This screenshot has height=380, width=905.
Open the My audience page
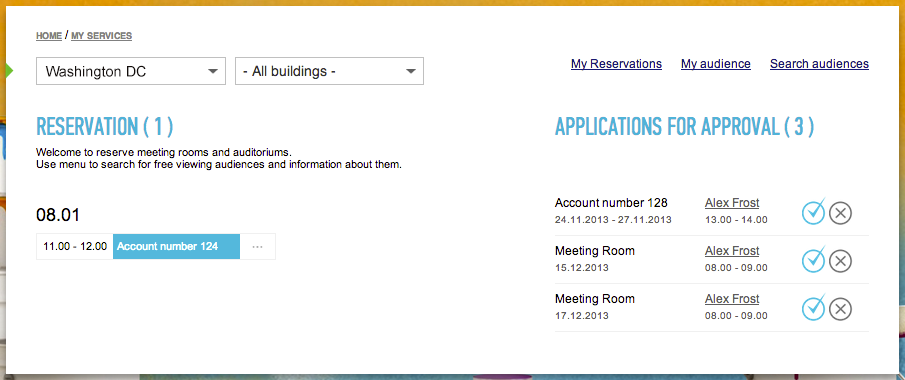(x=716, y=64)
